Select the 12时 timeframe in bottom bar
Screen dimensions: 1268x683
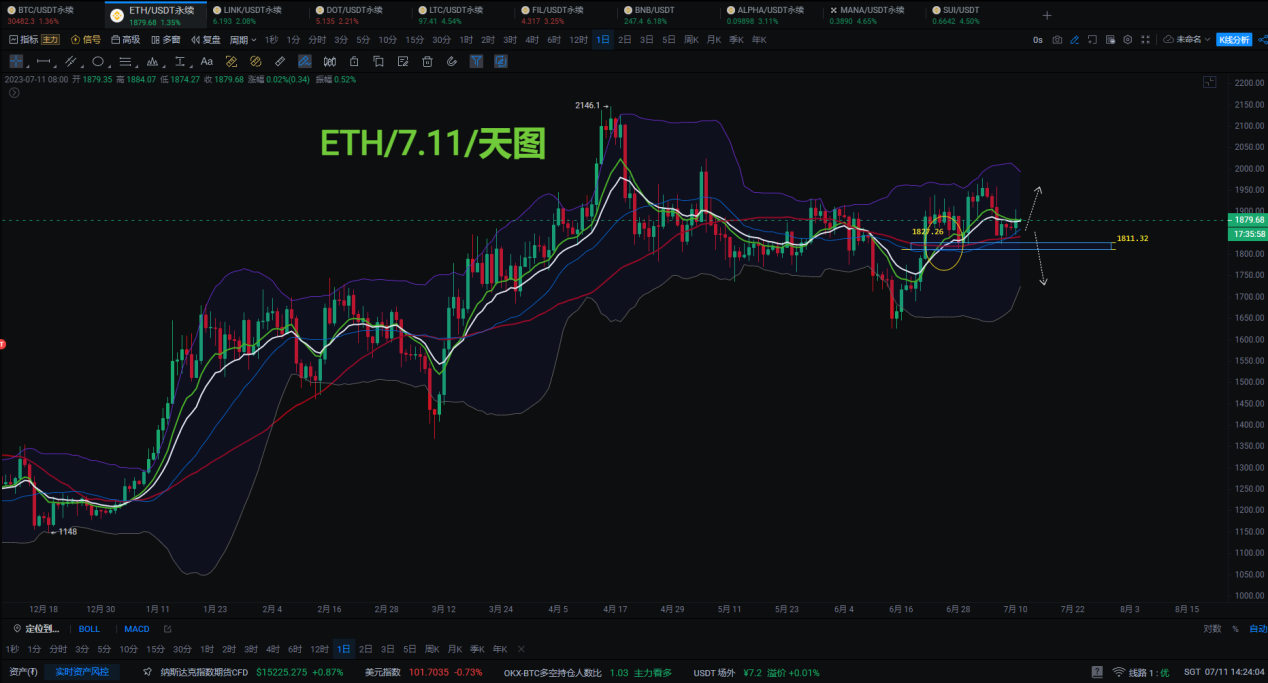319,649
